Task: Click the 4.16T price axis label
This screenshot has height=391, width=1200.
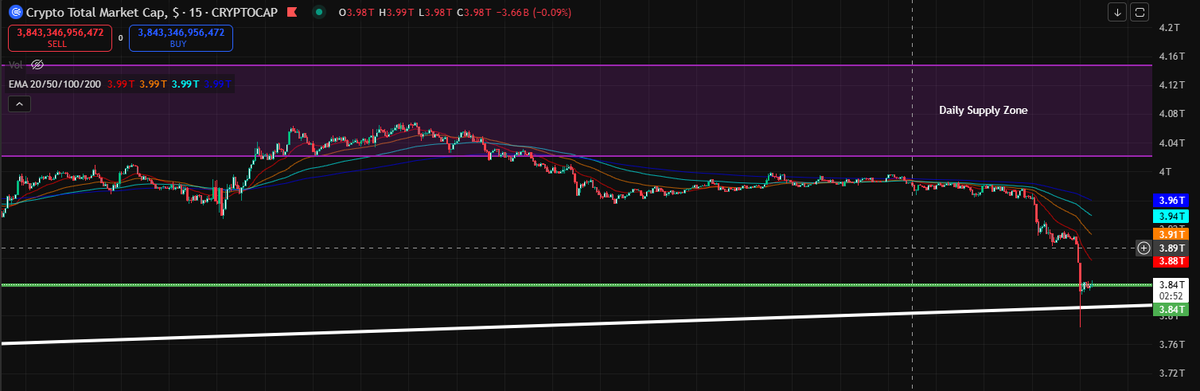Action: pos(1172,57)
